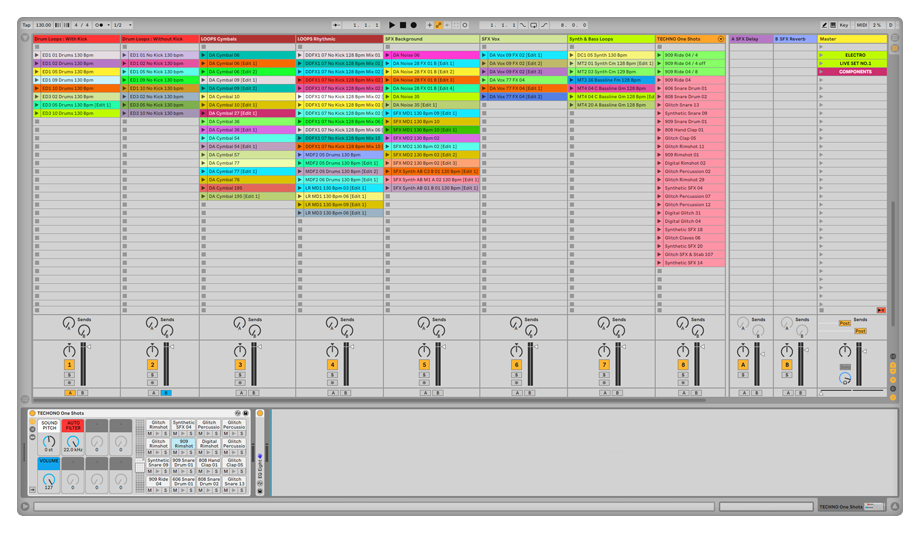This screenshot has height=533, width=920.
Task: Show or hide the rack devices
Action: (x=32, y=437)
